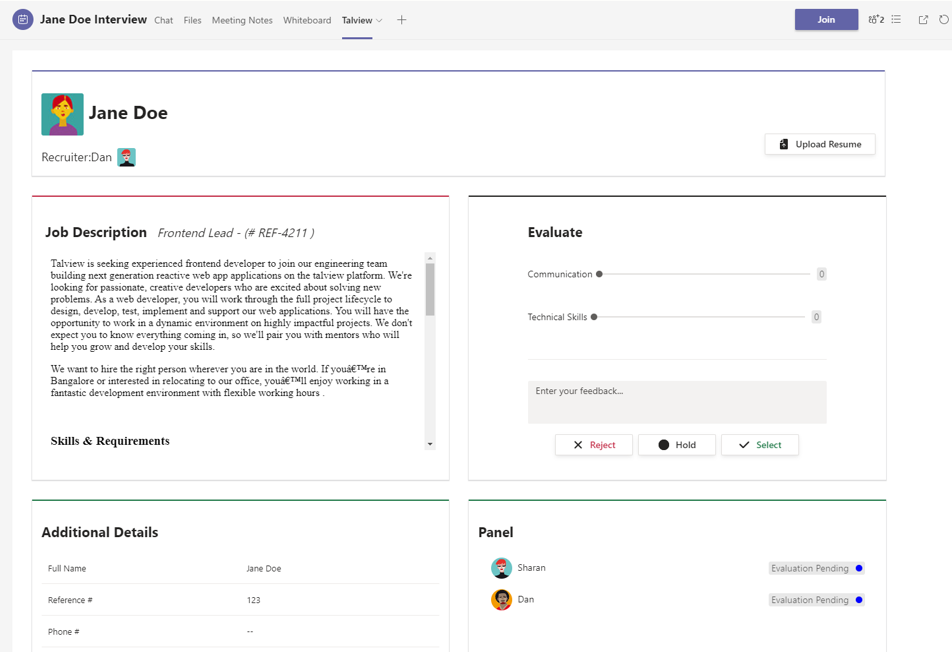Click the Upload Resume button
The image size is (952, 652).
(x=820, y=144)
